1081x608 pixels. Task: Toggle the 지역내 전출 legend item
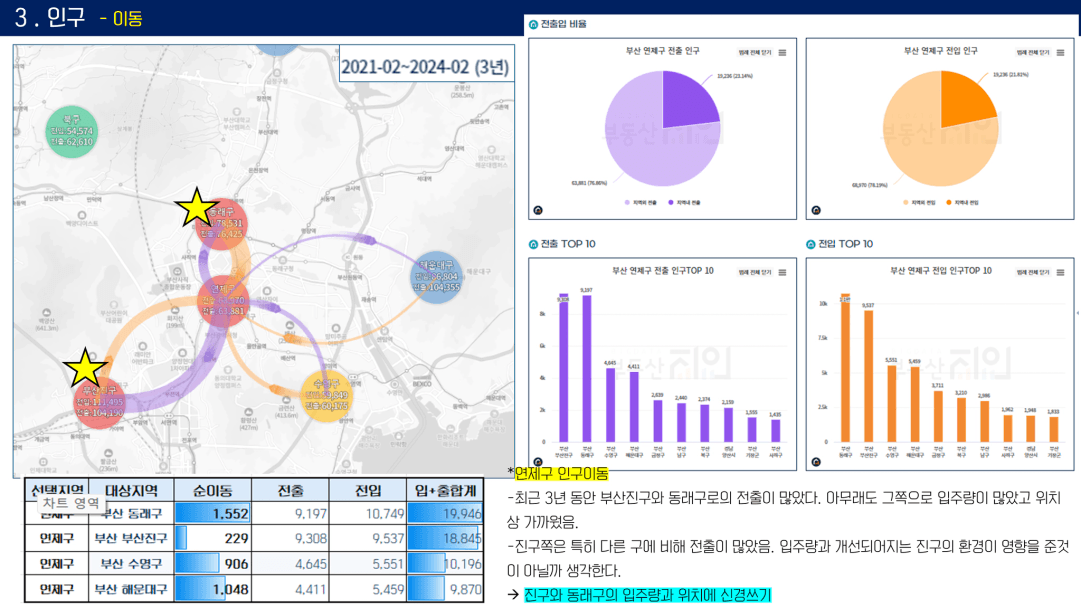685,203
